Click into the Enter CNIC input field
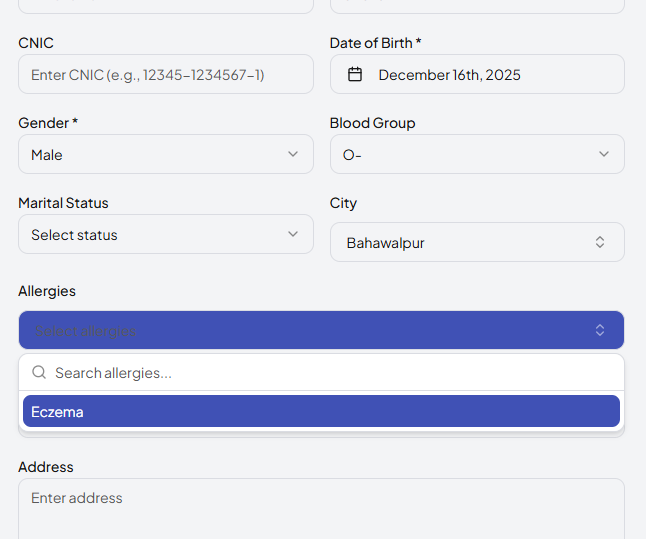This screenshot has height=539, width=646. pos(165,74)
